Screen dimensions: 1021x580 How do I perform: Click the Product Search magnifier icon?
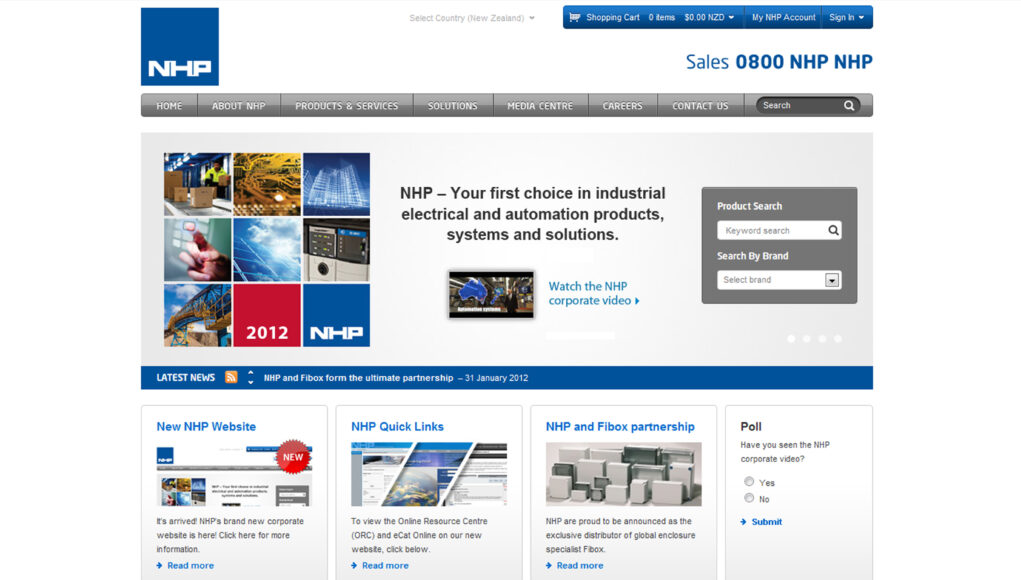[833, 230]
